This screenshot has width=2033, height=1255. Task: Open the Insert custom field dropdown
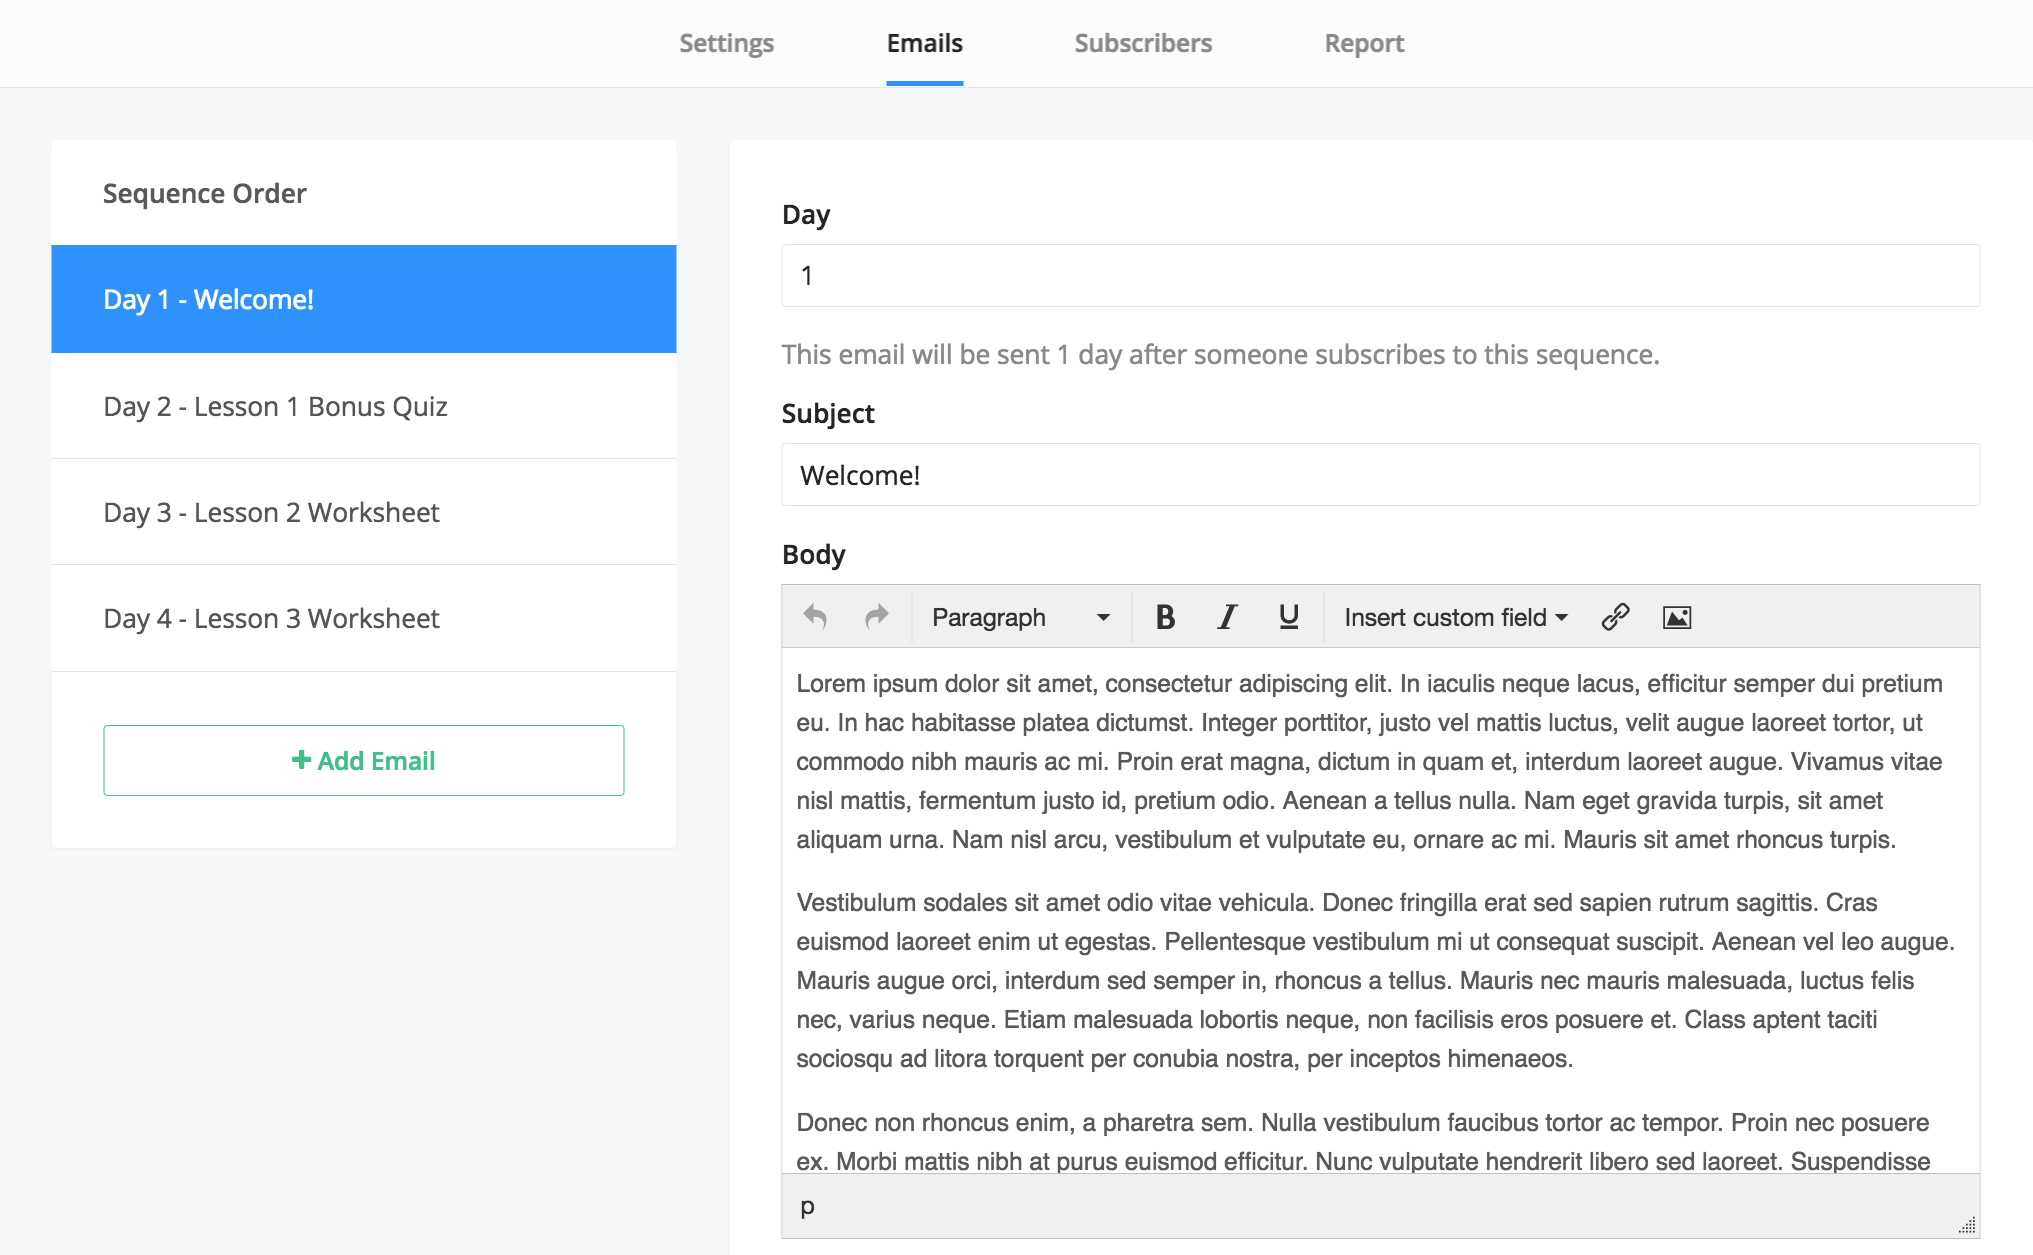click(1455, 617)
